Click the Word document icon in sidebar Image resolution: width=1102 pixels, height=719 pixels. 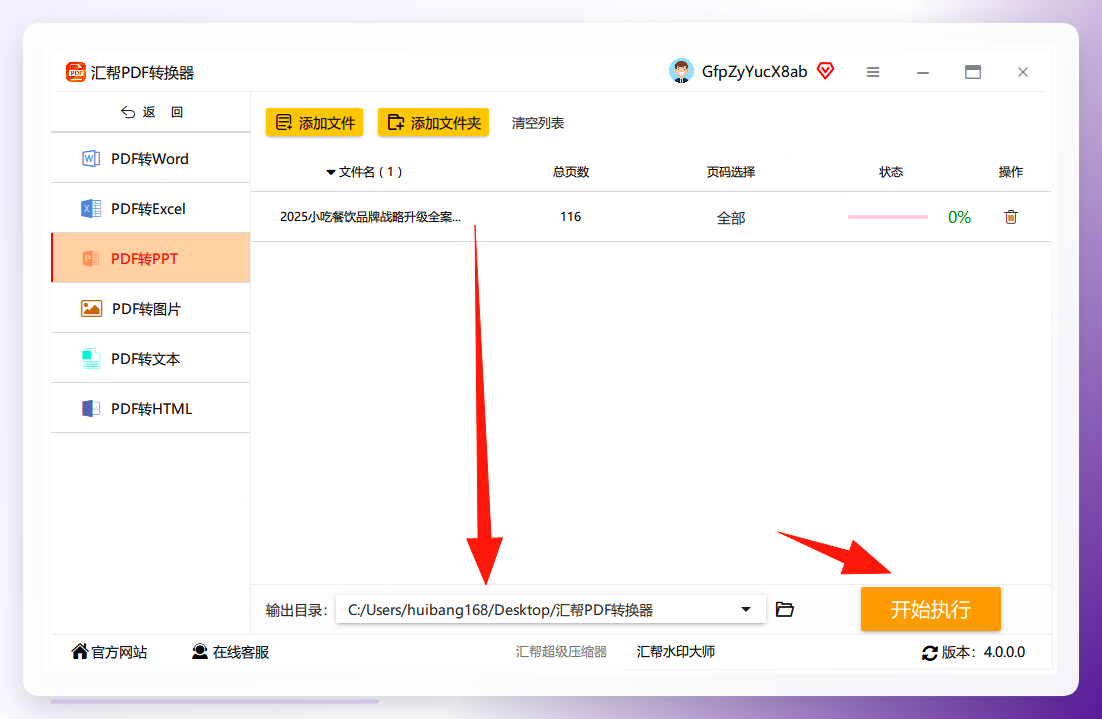[x=91, y=159]
